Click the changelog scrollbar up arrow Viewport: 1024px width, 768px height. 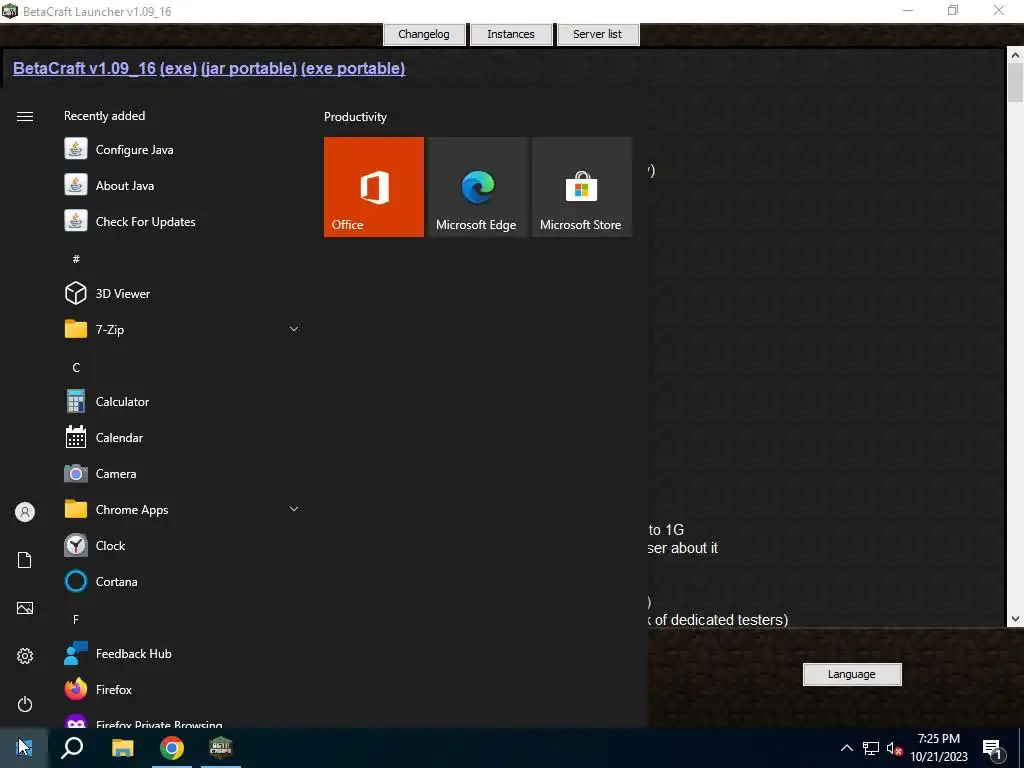[x=1015, y=55]
